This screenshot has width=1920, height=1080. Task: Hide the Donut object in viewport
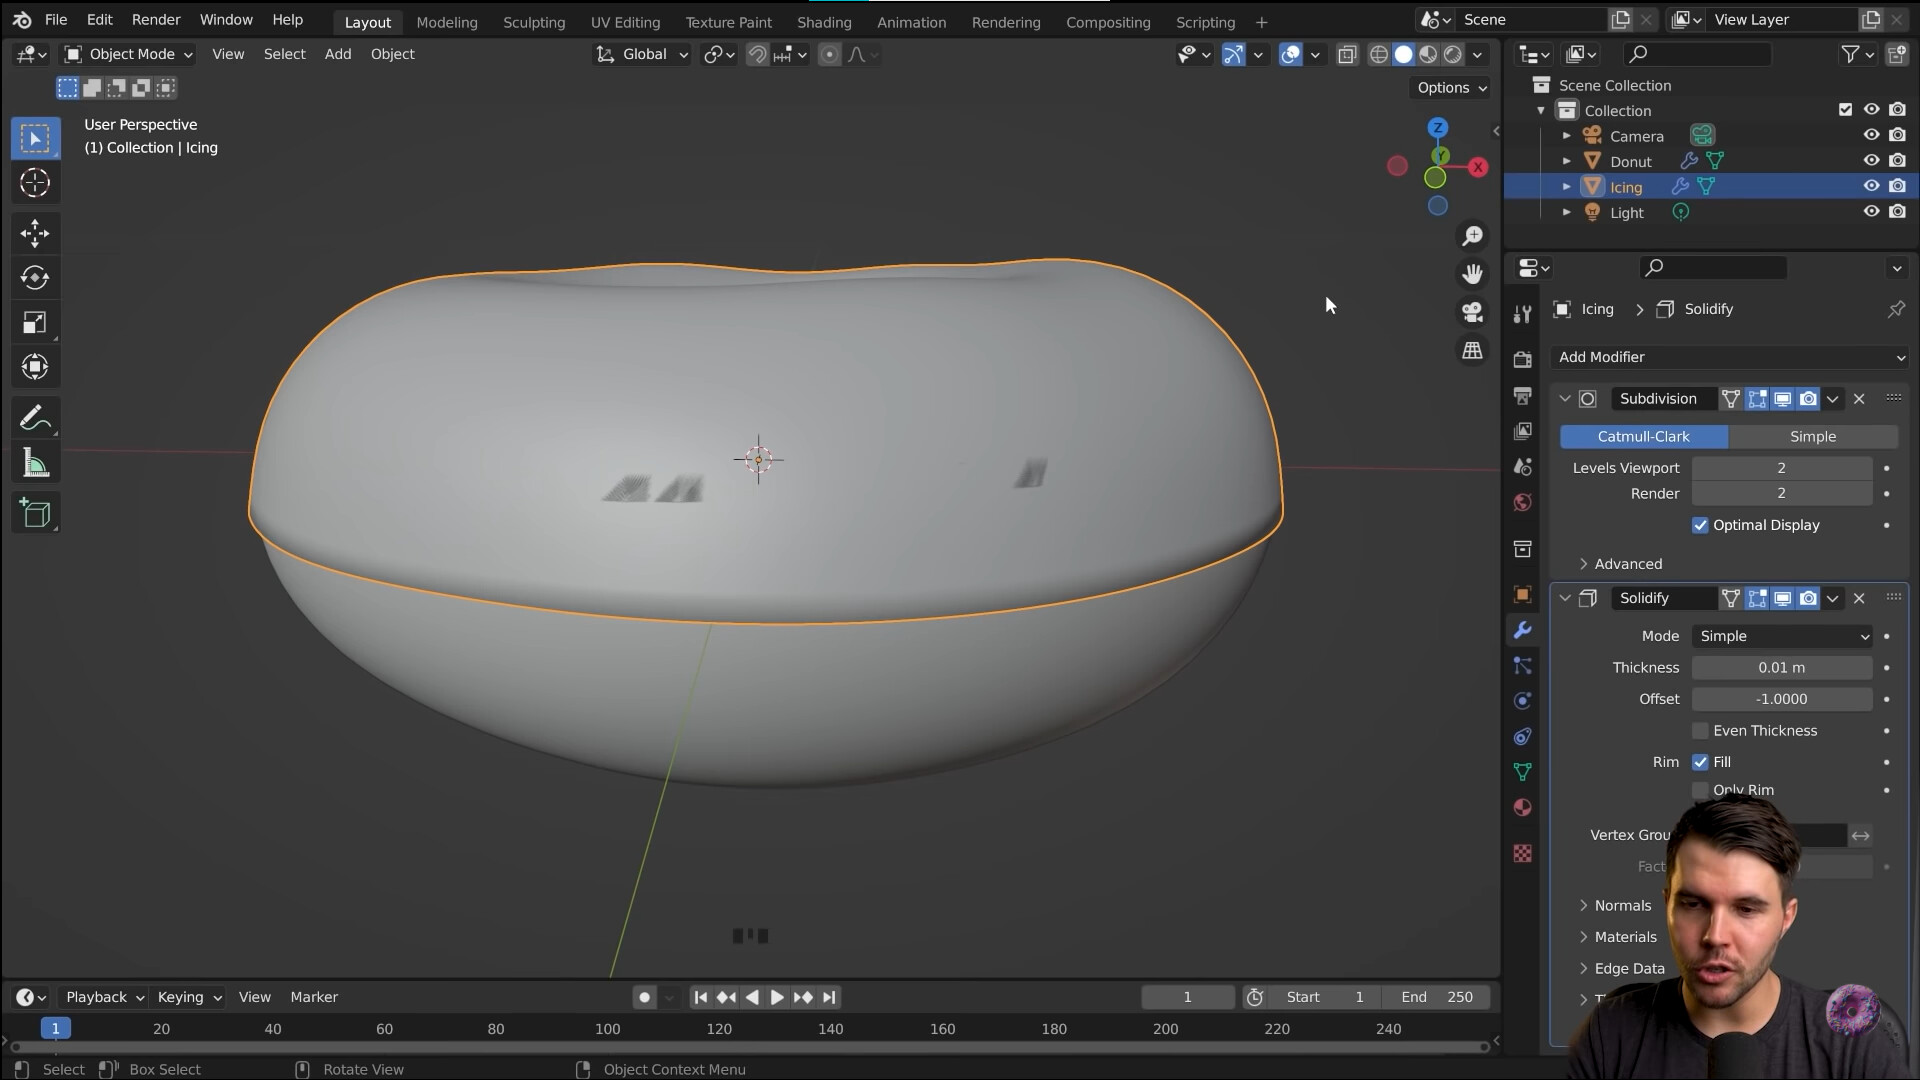(x=1871, y=161)
